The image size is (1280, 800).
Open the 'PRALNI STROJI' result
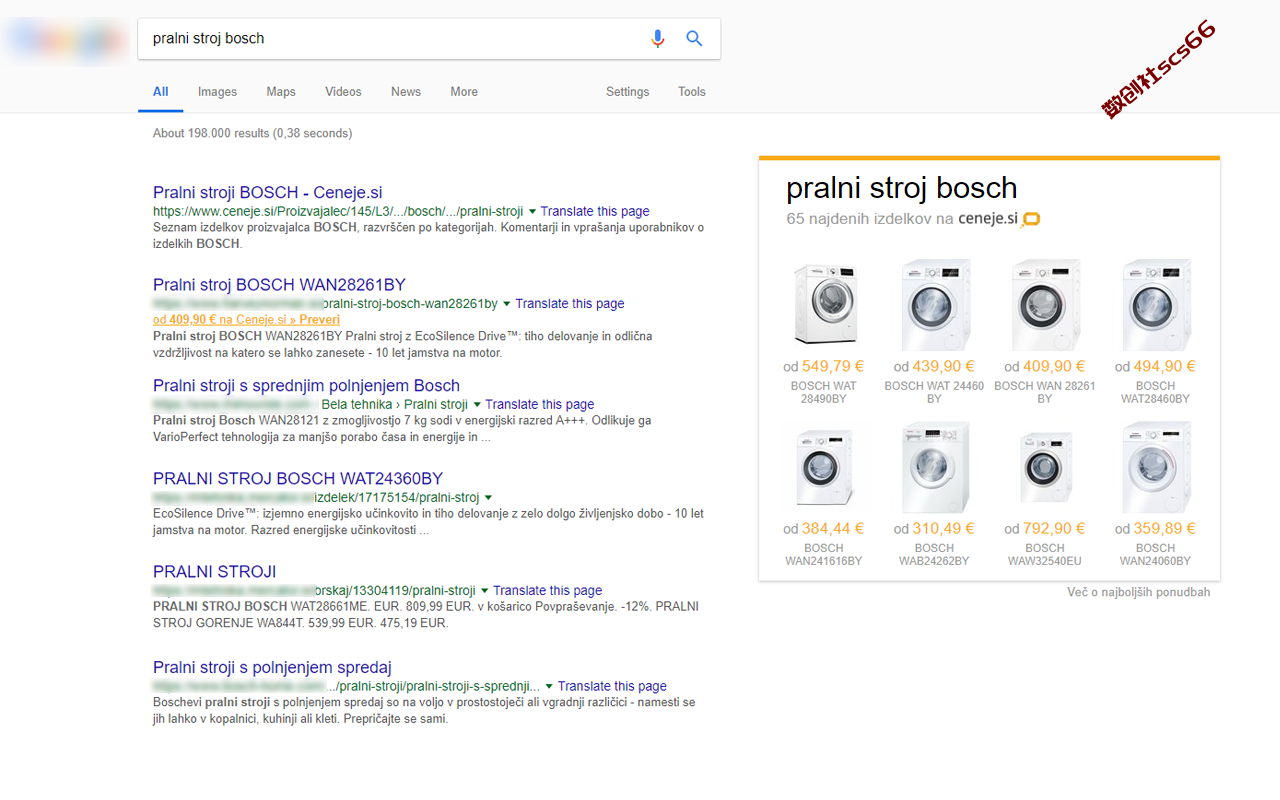[x=214, y=572]
